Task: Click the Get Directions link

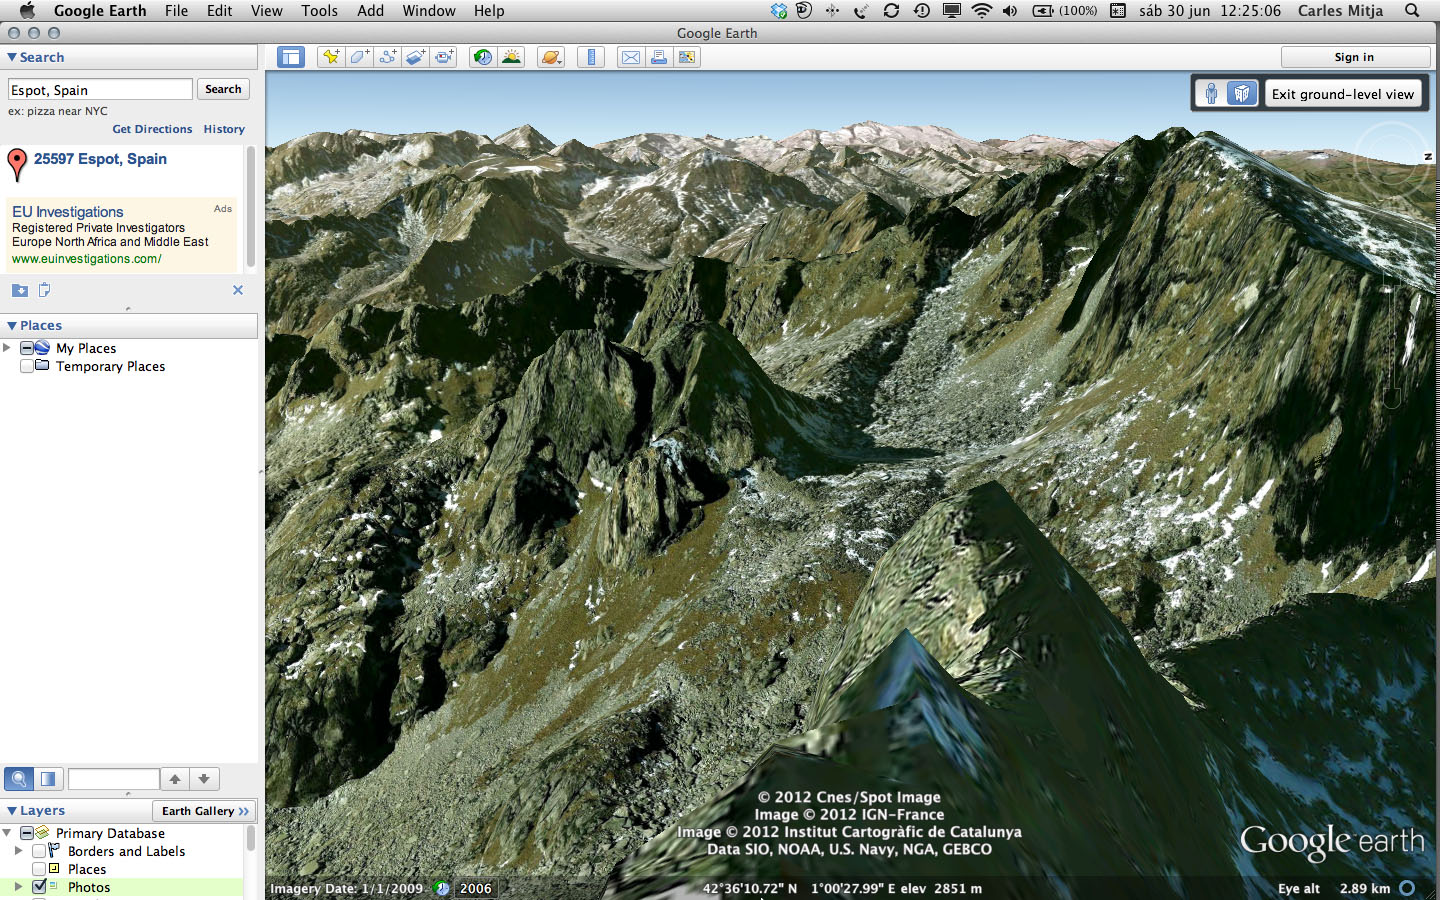Action: pos(152,129)
